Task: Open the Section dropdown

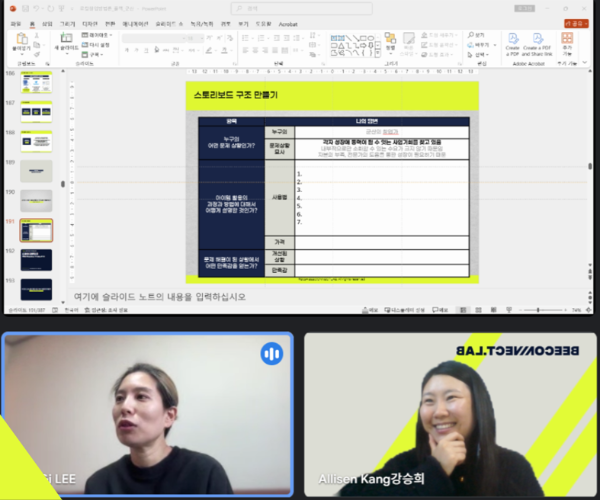Action: point(93,55)
